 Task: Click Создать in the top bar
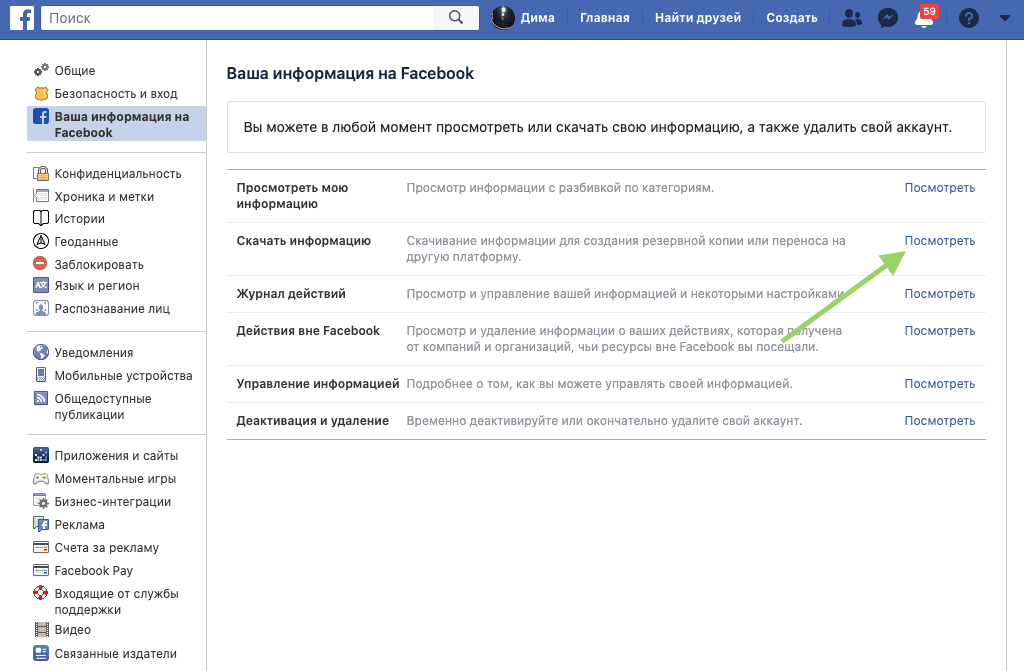pos(791,18)
